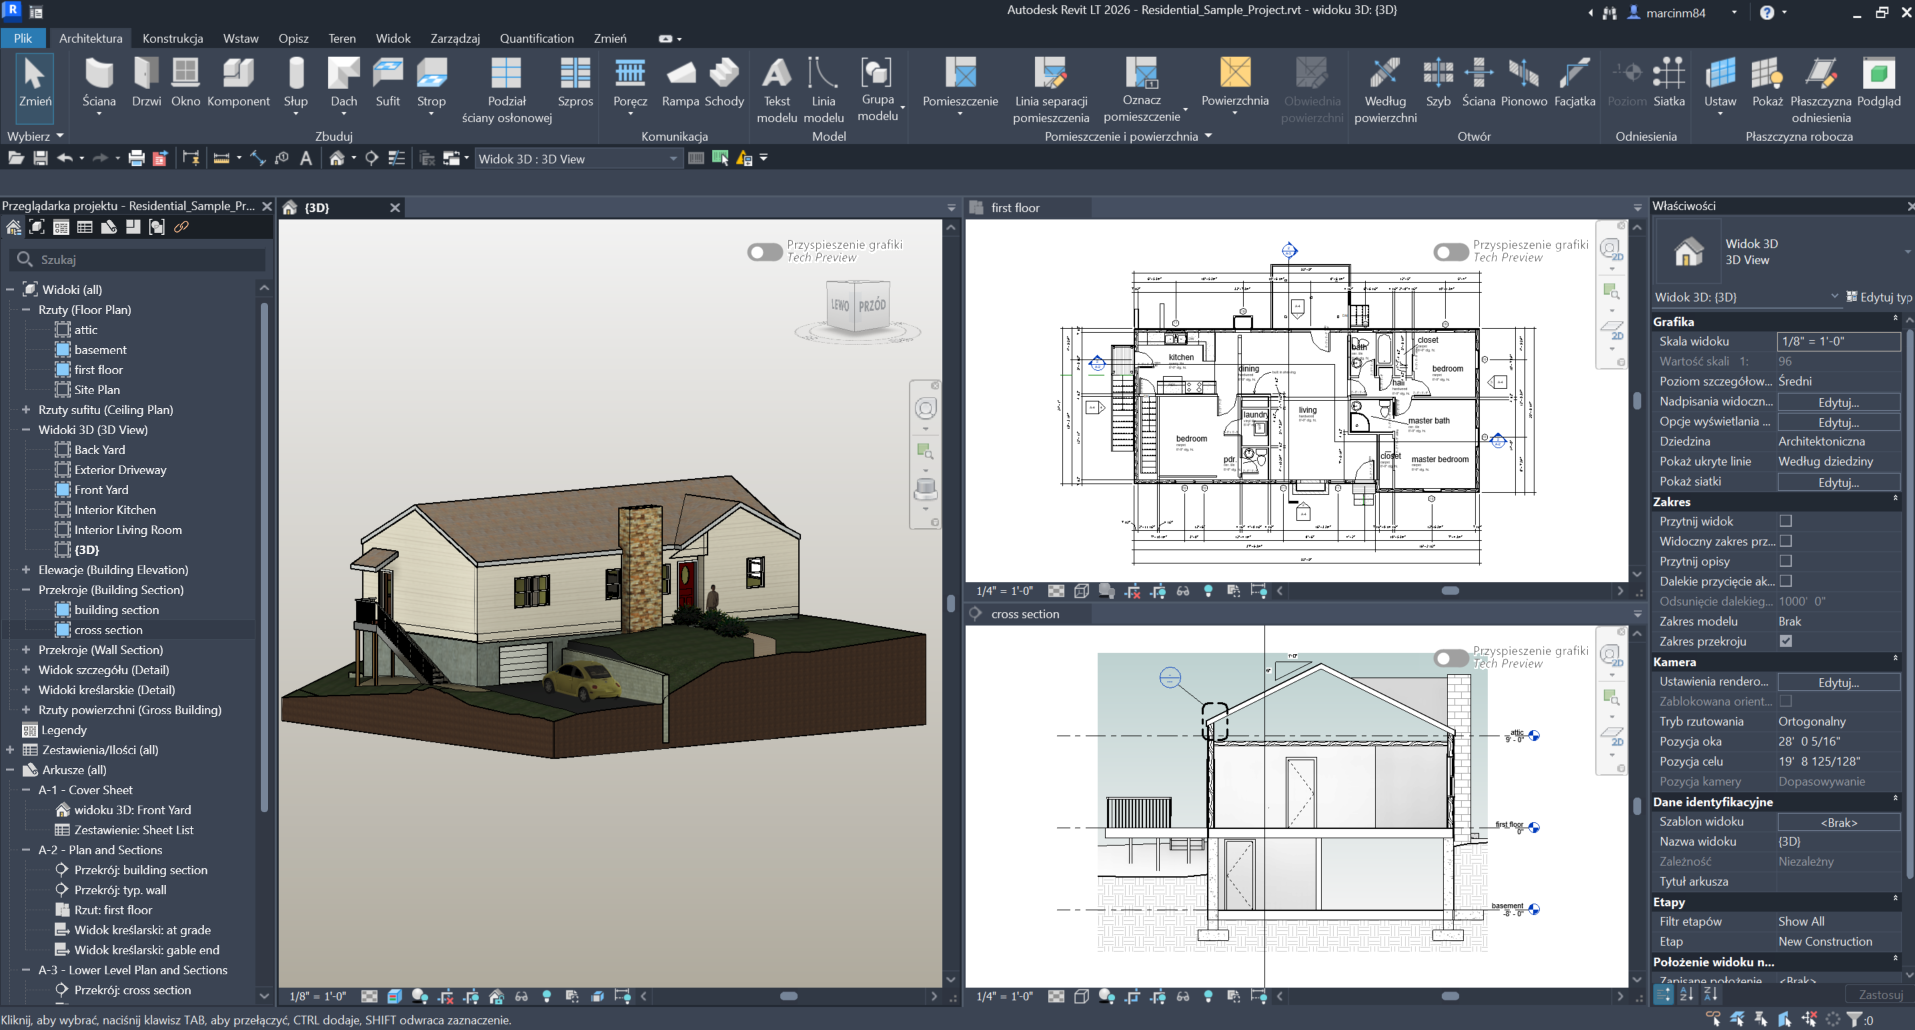Select the Schody stairs tool
The width and height of the screenshot is (1915, 1030).
click(724, 82)
